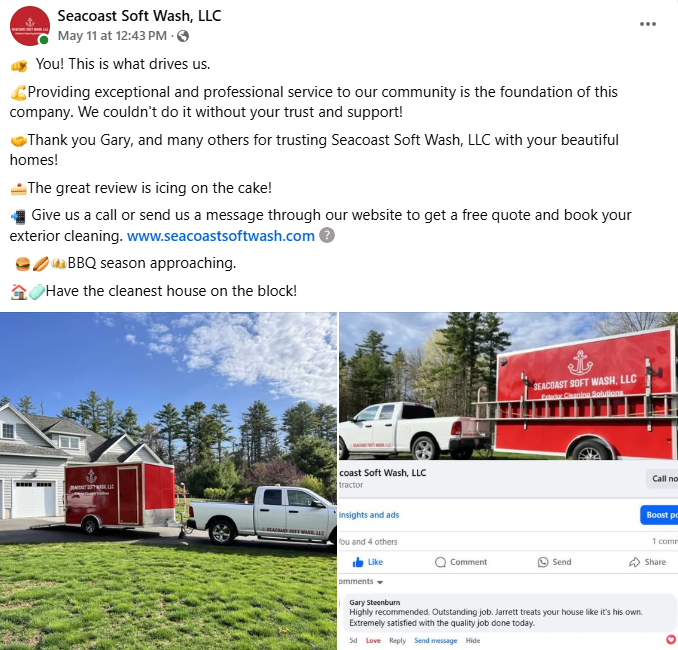Click the Seacoast Soft Wash profile picture

[30, 26]
